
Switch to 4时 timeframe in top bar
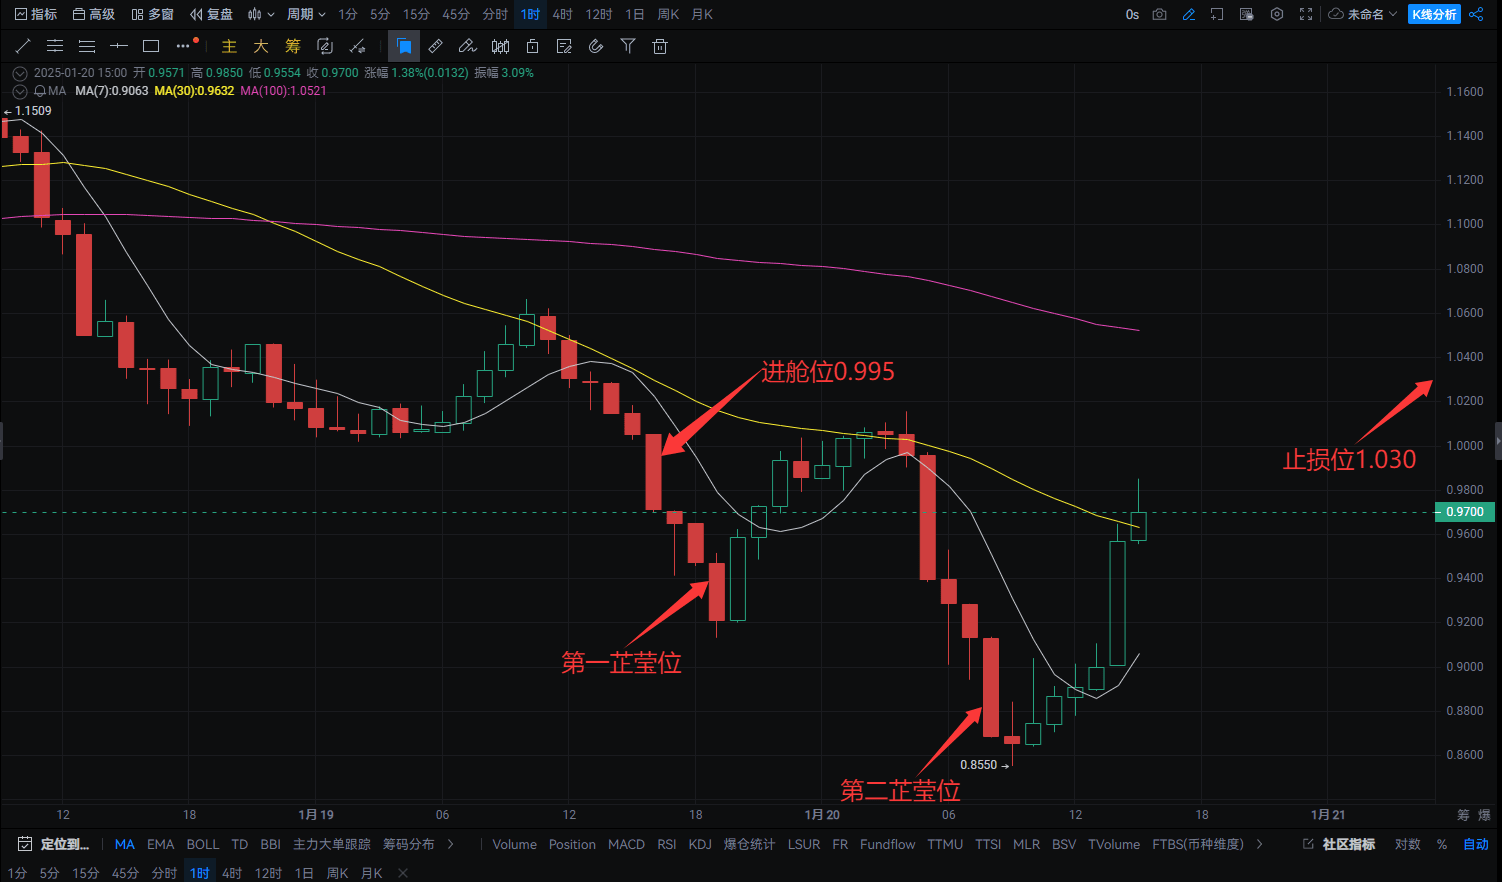(563, 14)
